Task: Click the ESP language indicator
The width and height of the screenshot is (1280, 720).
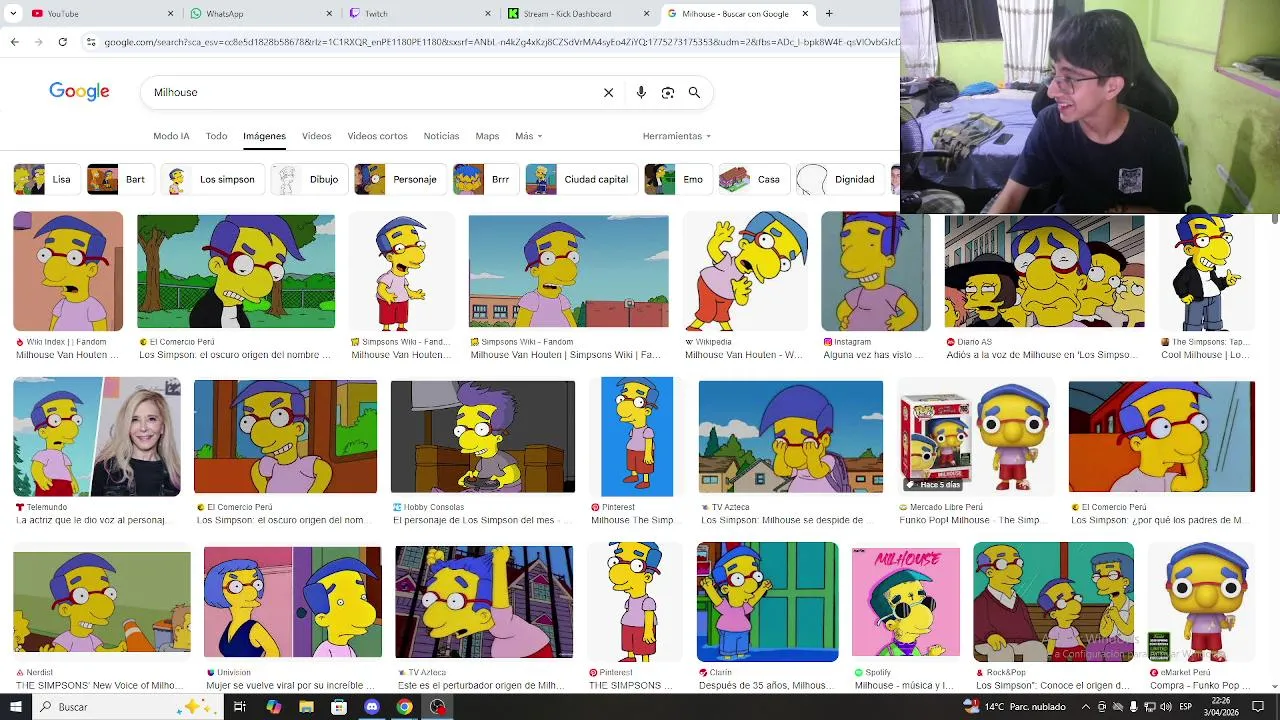Action: coord(1185,707)
